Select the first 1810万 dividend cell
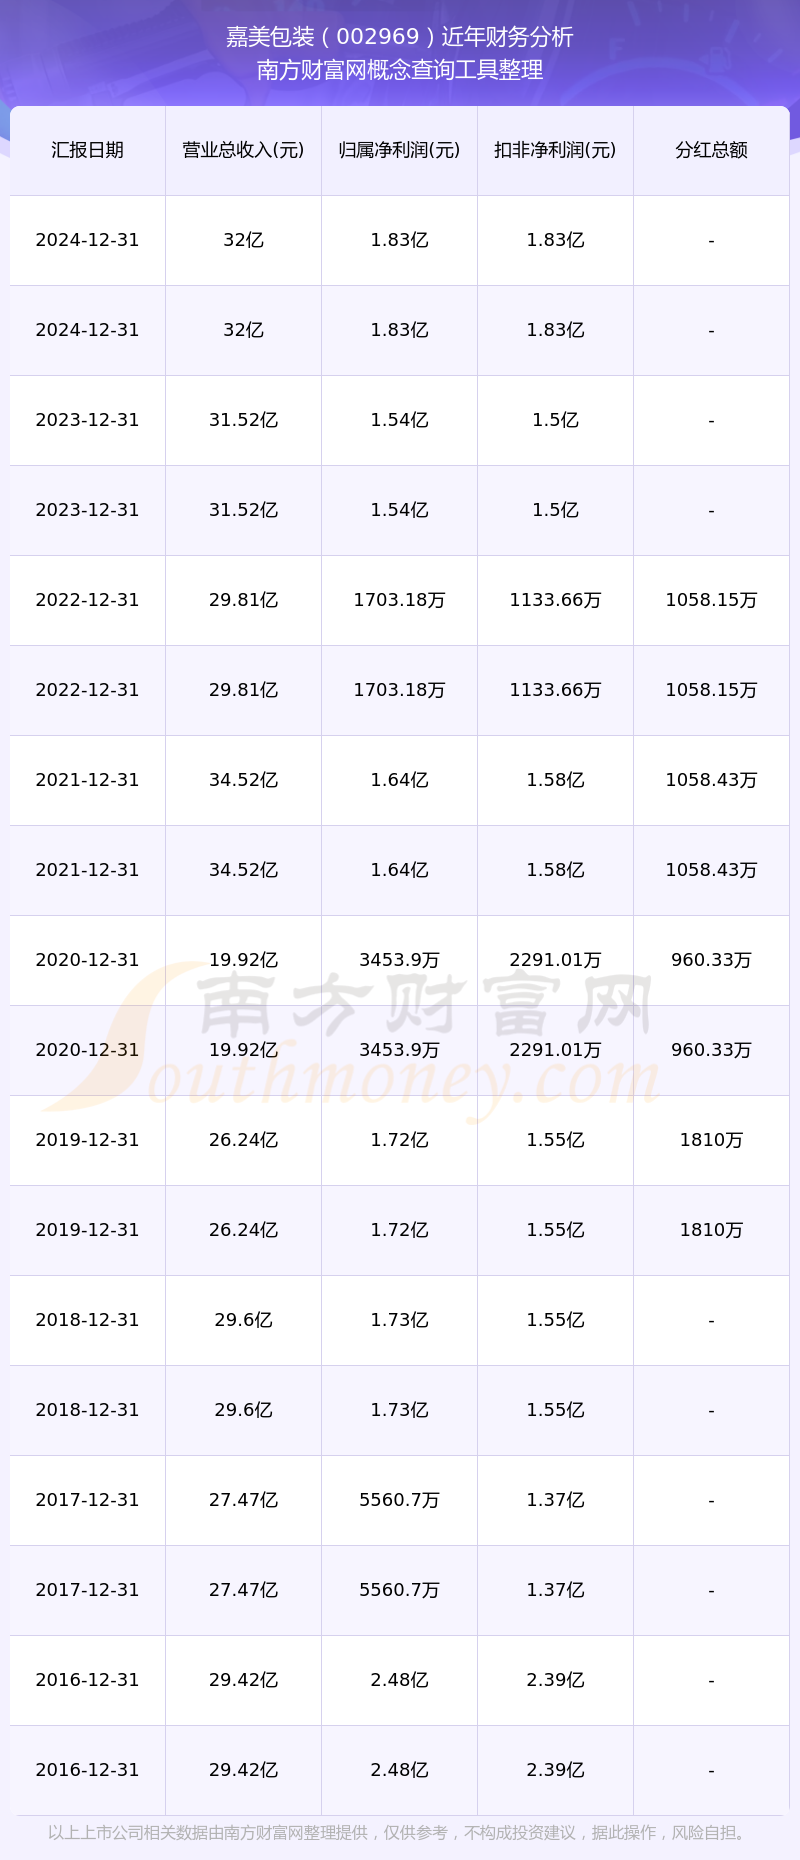 pyautogui.click(x=711, y=1140)
